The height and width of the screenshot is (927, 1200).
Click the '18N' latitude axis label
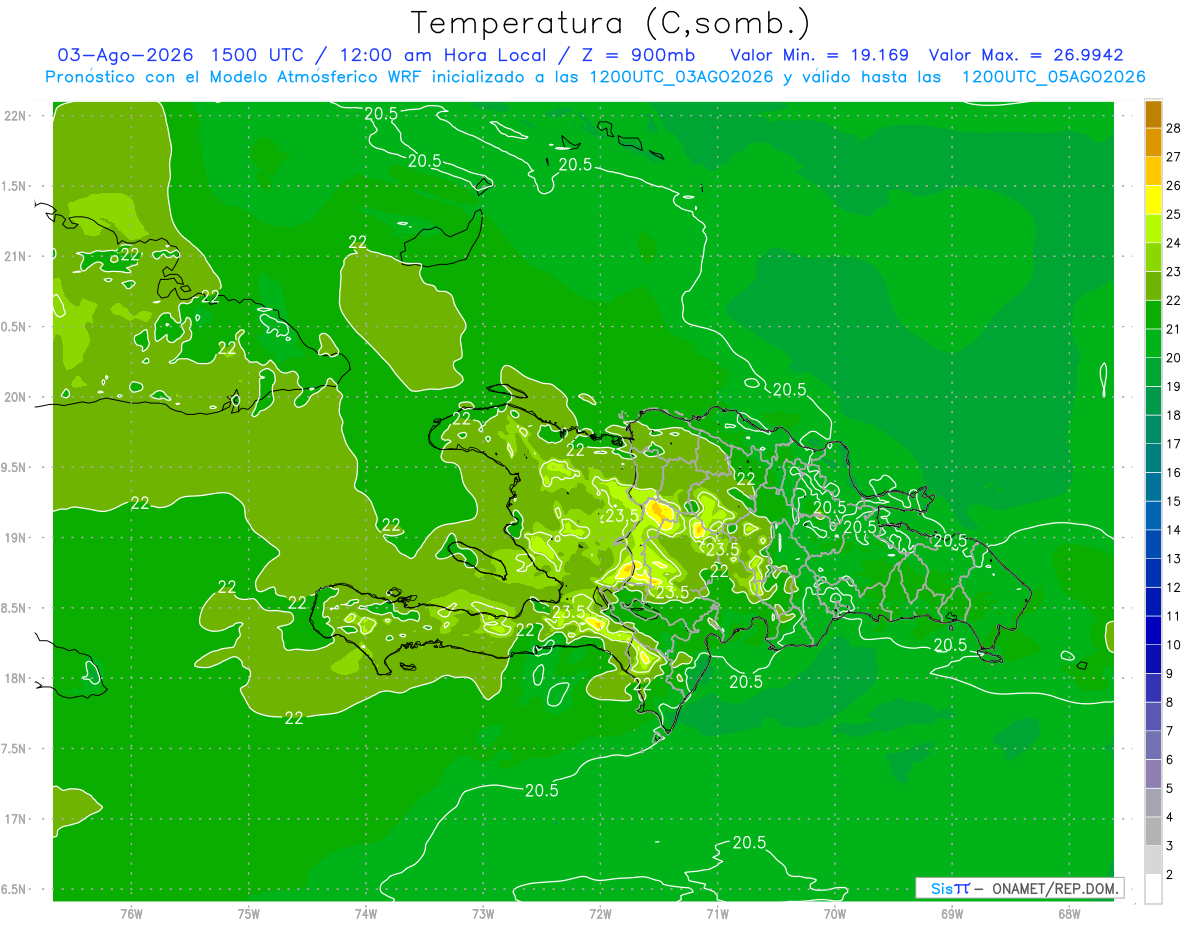coord(14,678)
